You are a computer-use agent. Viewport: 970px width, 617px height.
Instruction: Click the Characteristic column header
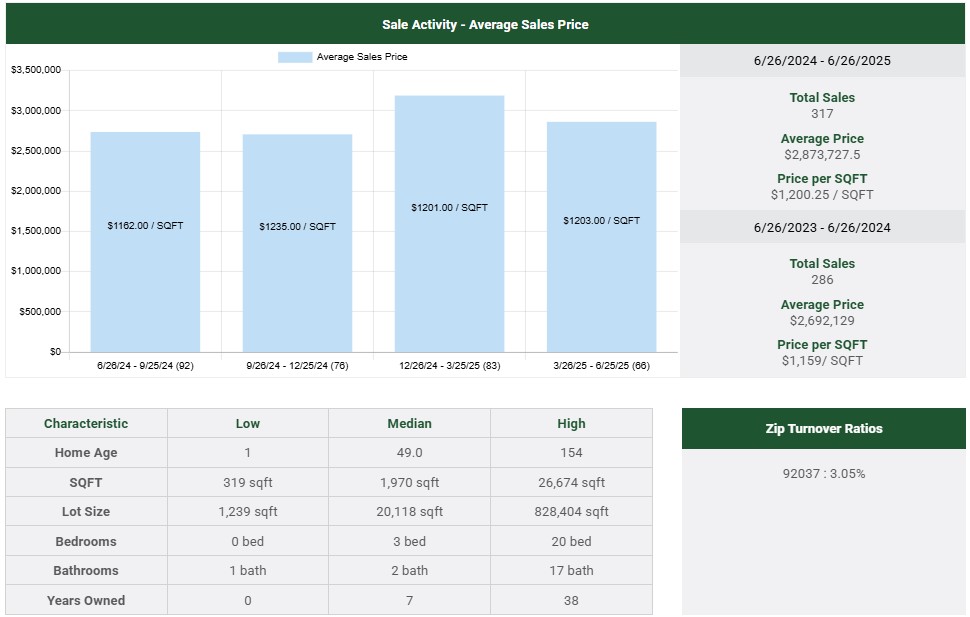pos(86,423)
